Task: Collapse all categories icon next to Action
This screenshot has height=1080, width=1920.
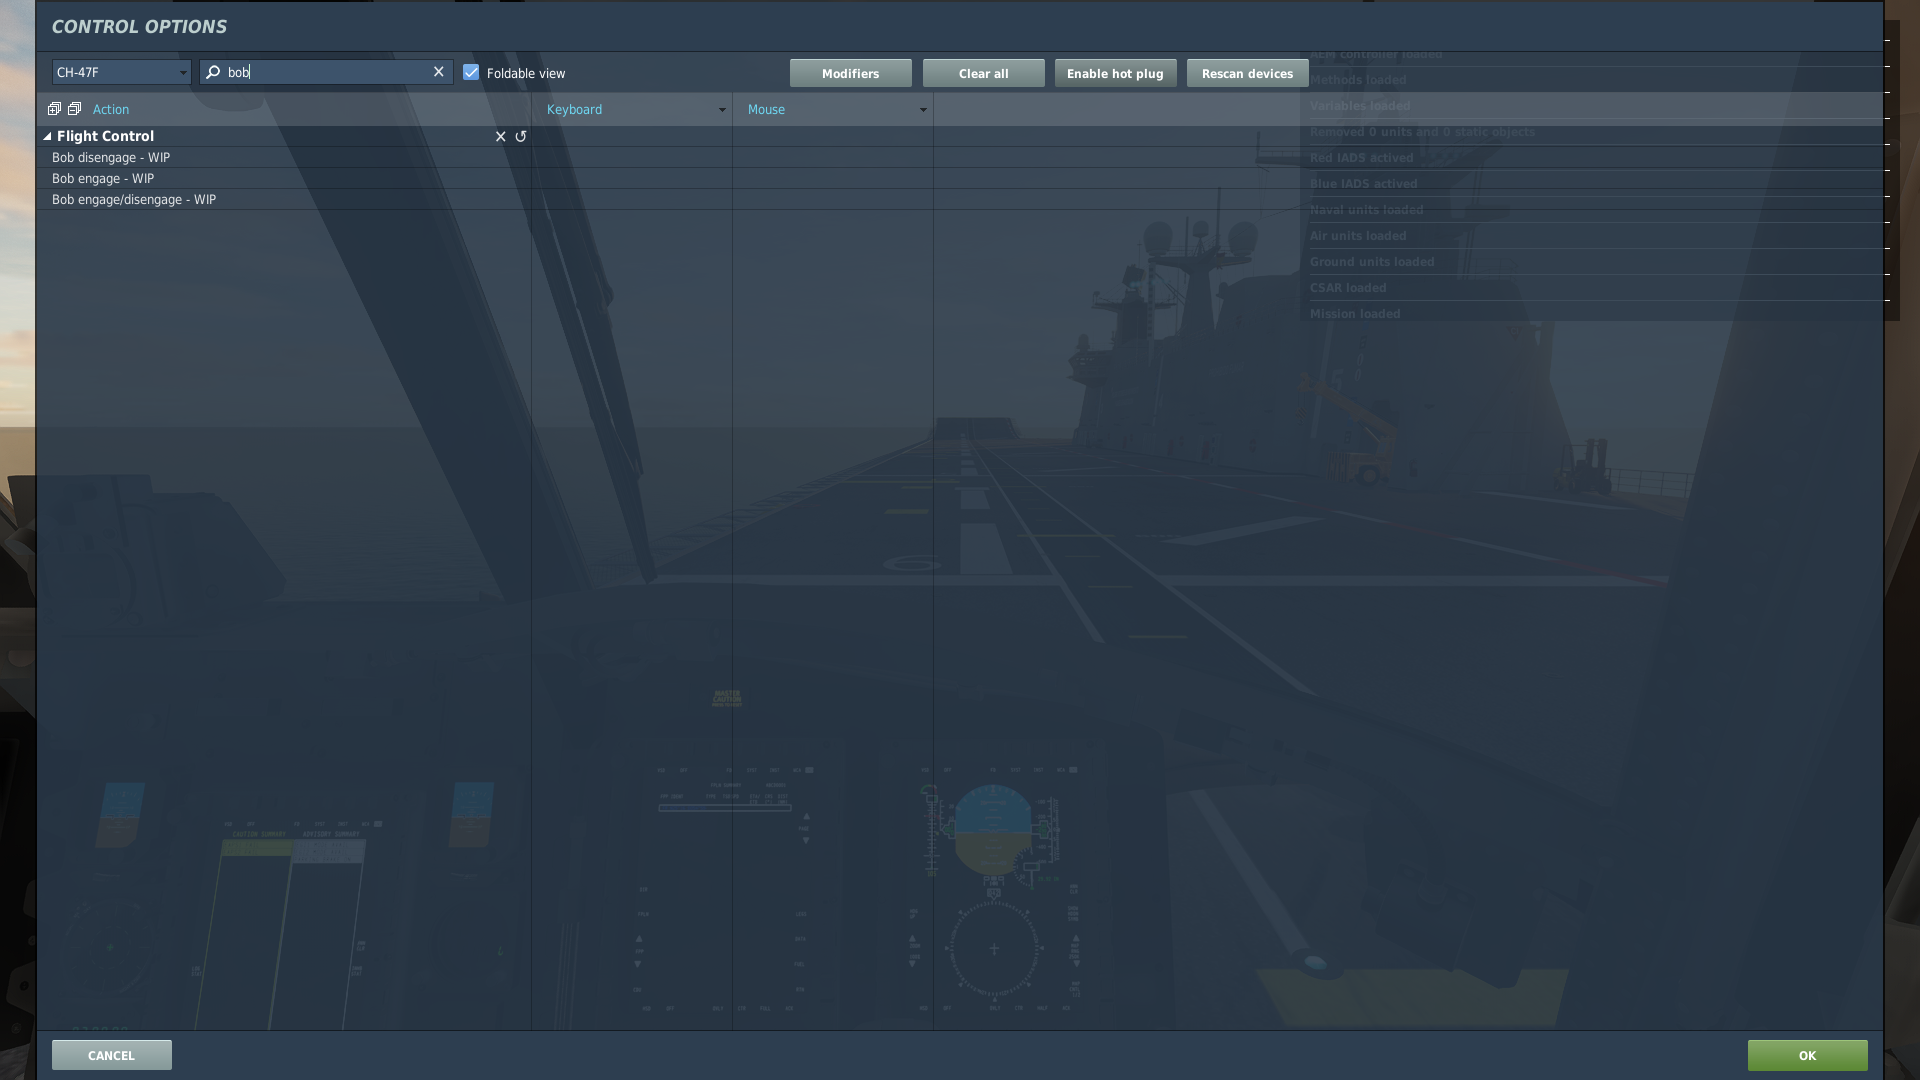Action: click(74, 109)
